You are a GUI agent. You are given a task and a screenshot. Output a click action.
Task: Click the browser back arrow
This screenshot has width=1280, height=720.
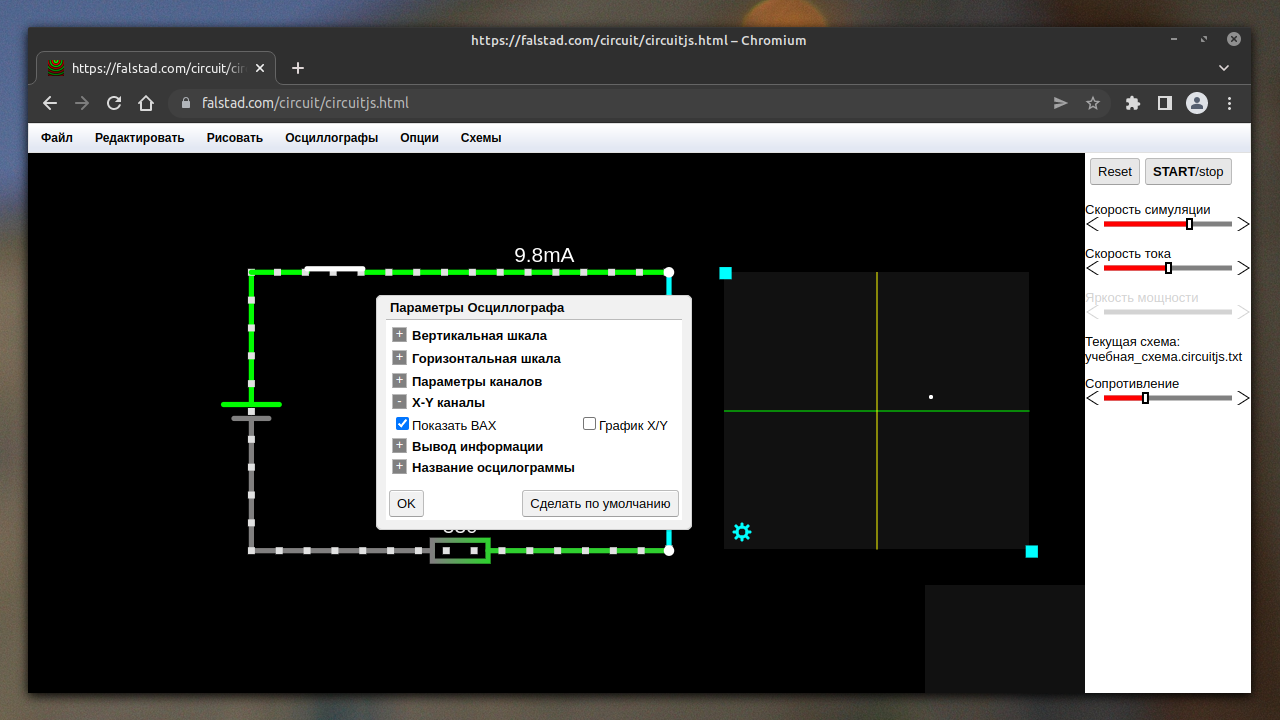(x=50, y=103)
